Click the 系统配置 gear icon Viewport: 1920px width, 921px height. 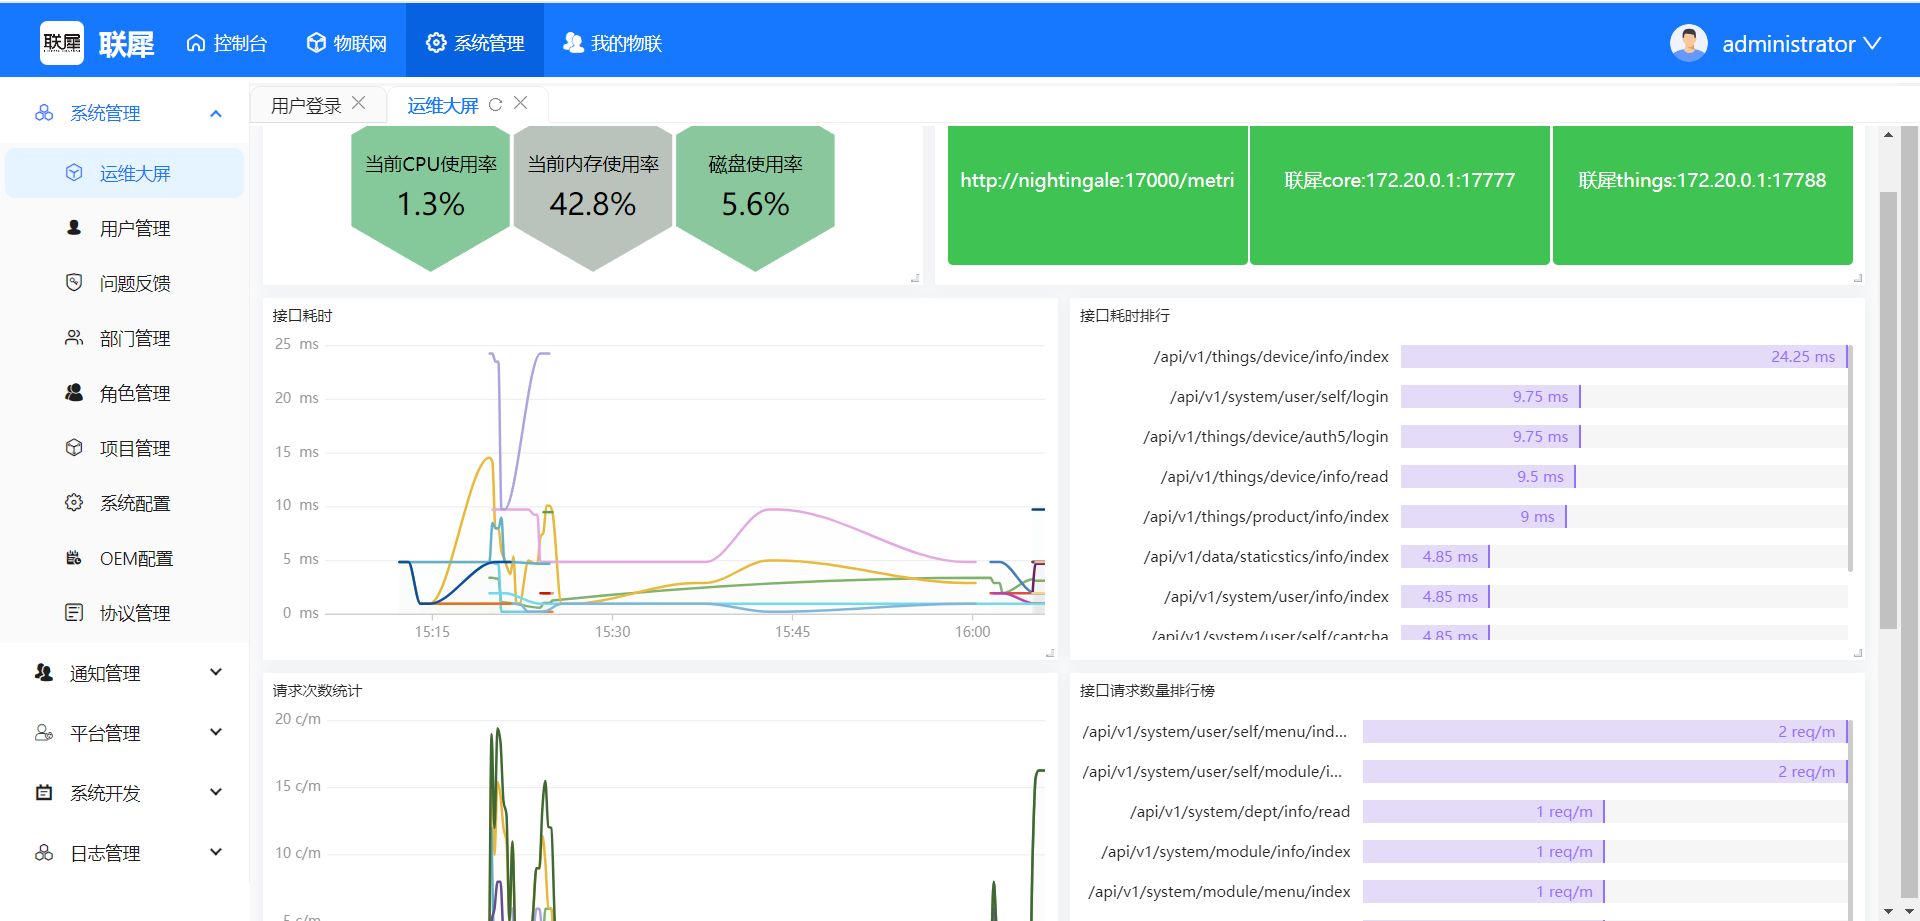[74, 503]
